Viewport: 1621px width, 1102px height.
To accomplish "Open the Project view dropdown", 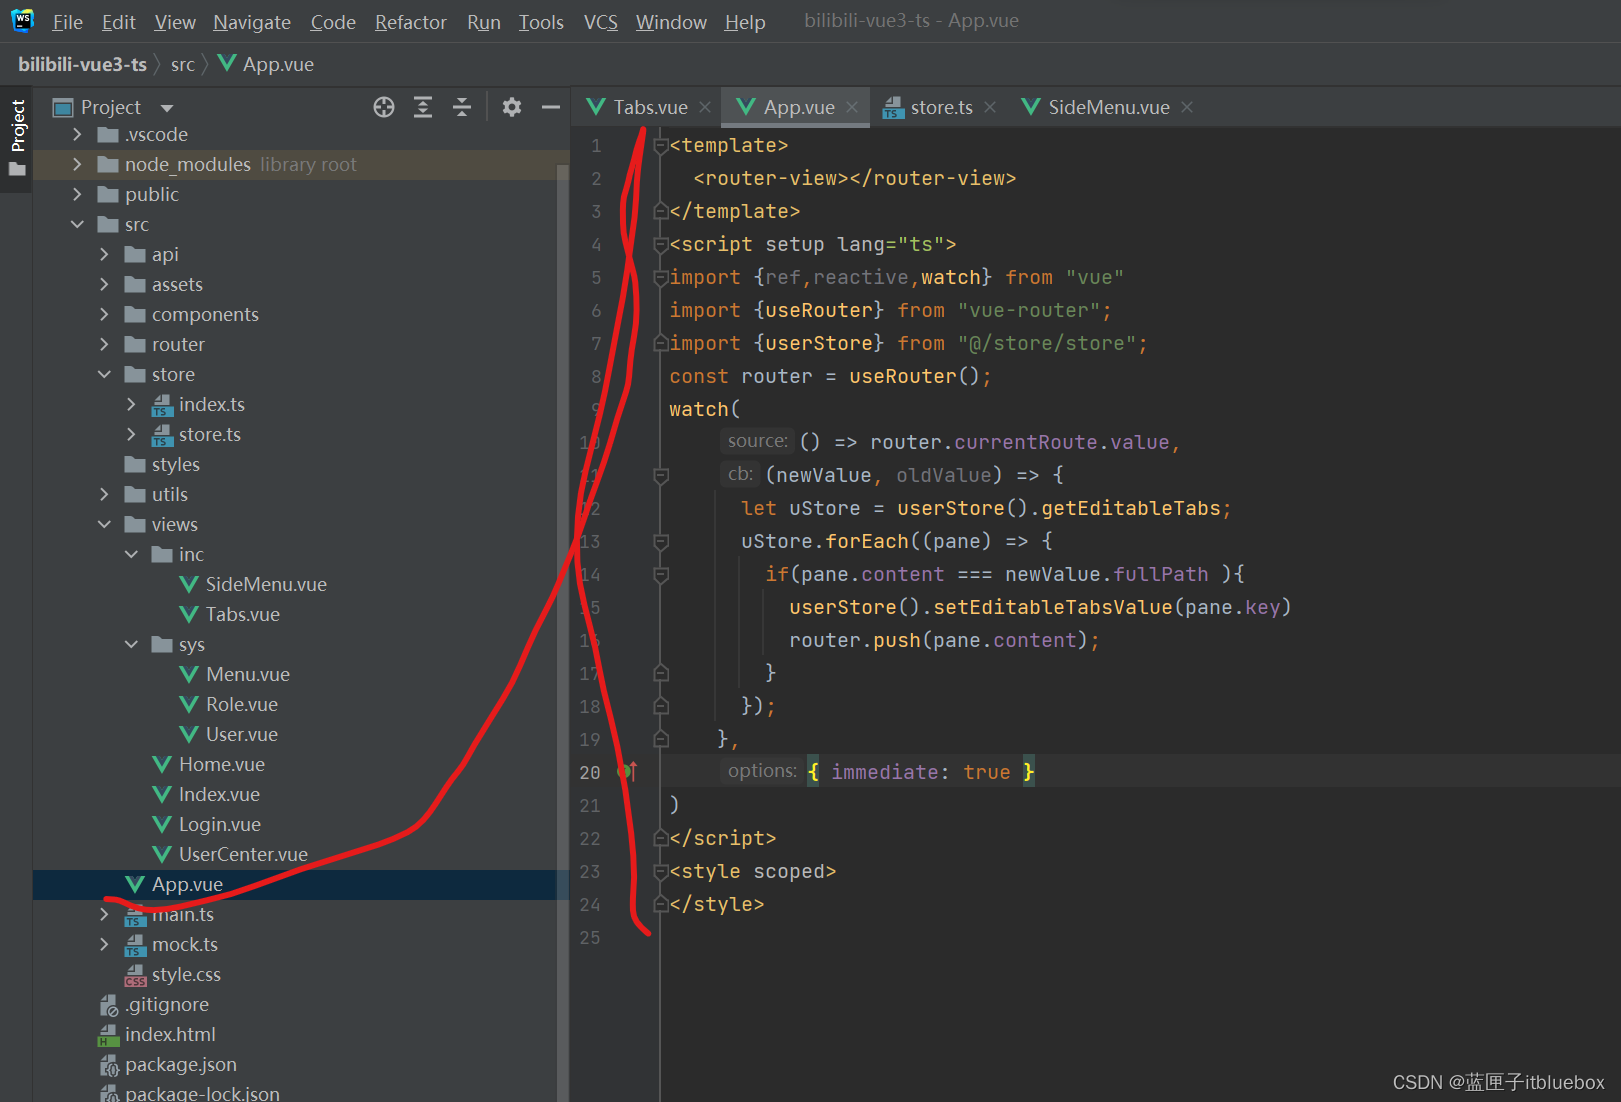I will (167, 108).
